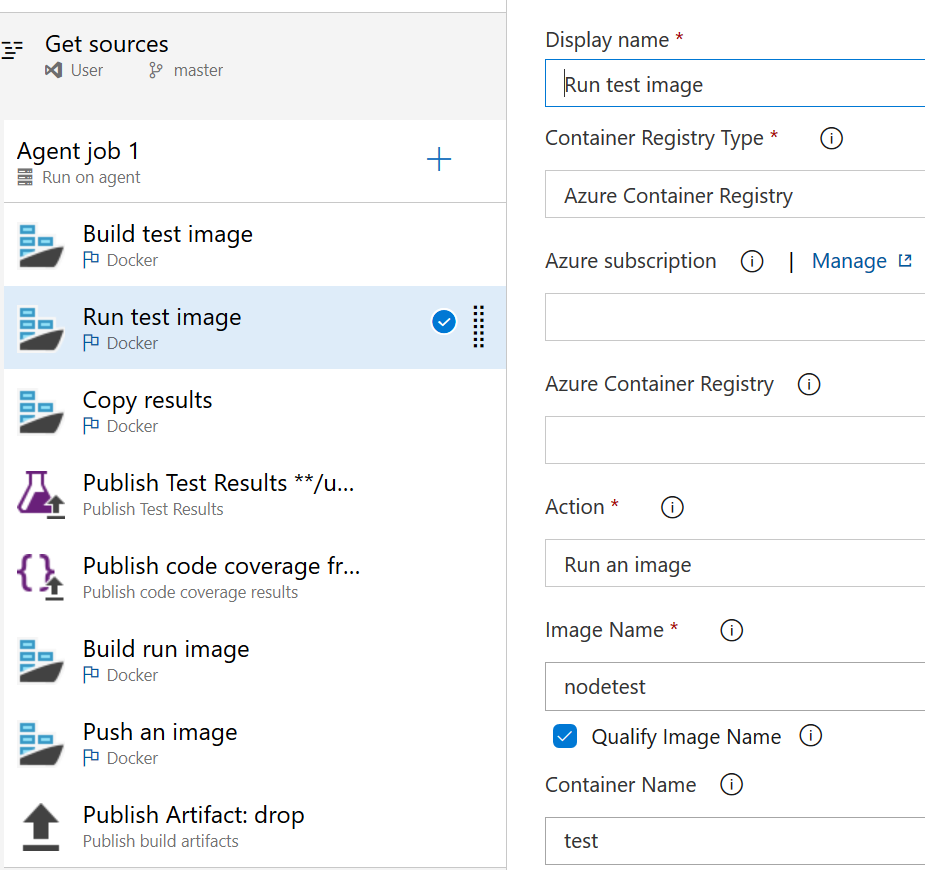Show info for Azure Container Registry
The height and width of the screenshot is (870, 925).
pyautogui.click(x=809, y=385)
